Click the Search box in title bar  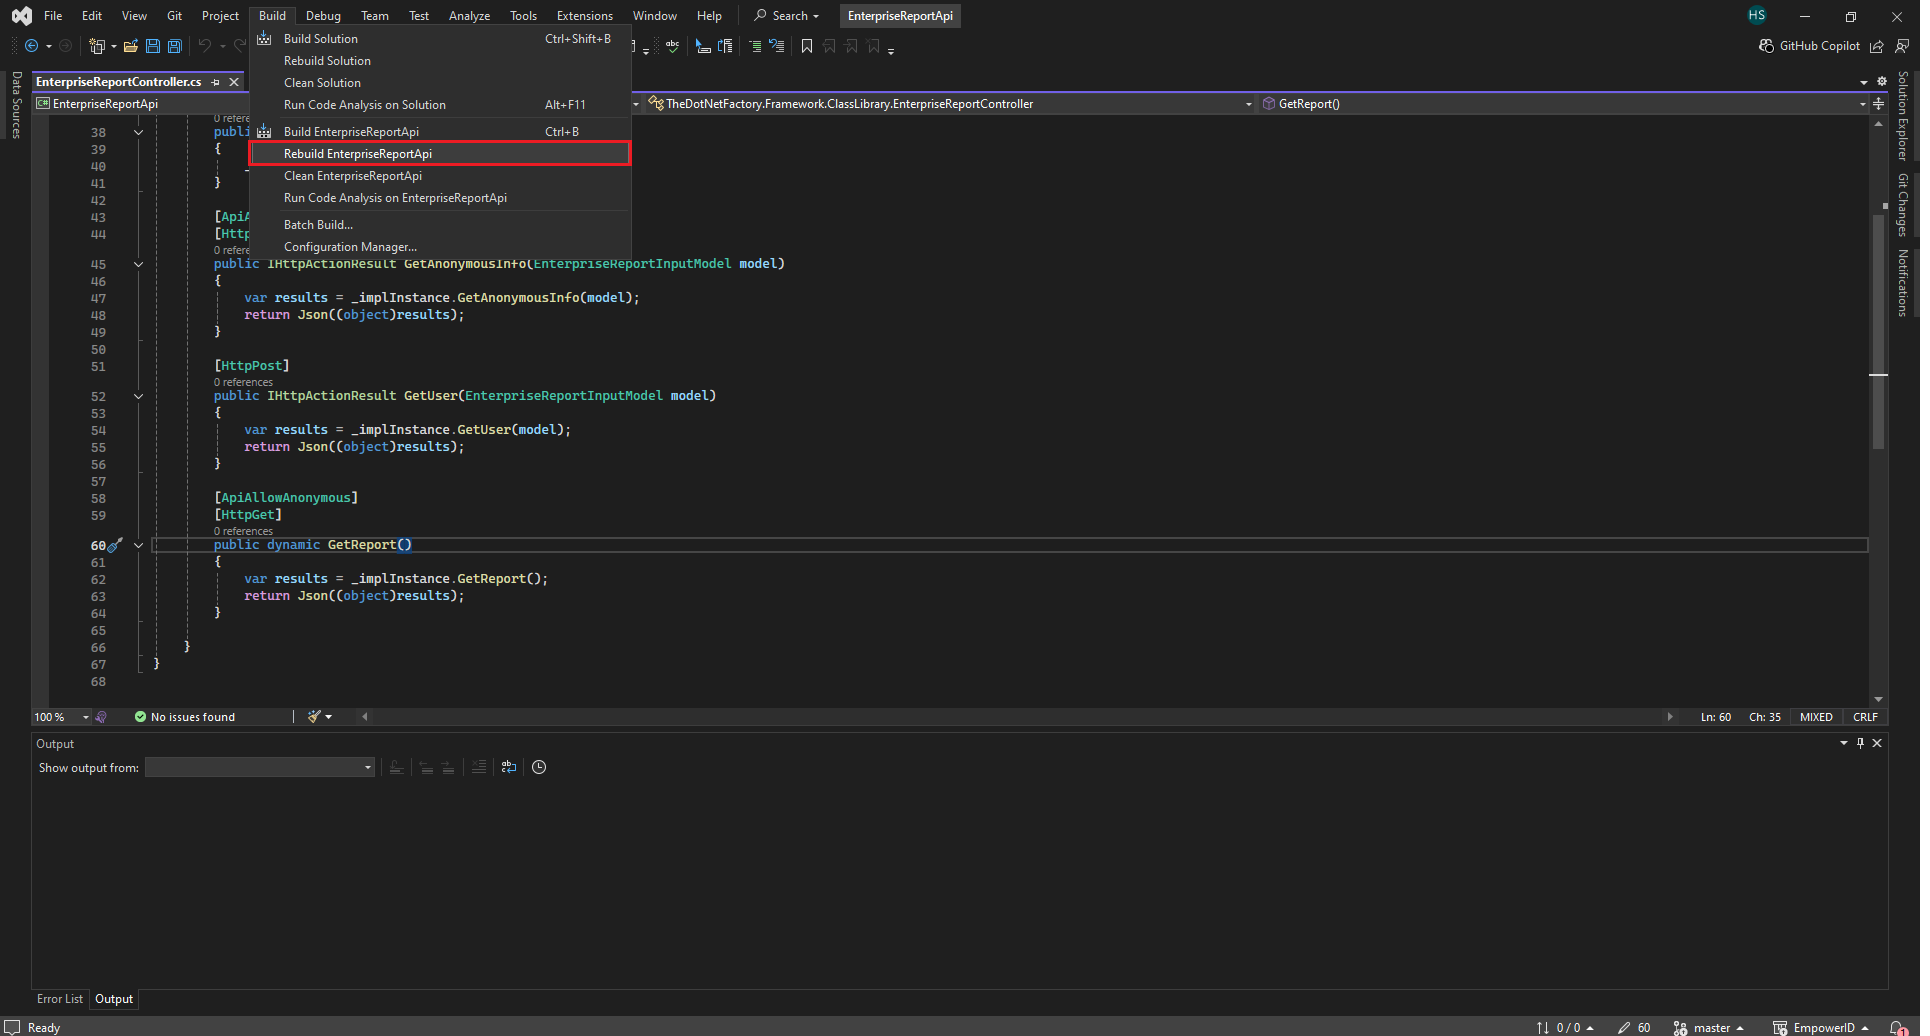787,15
